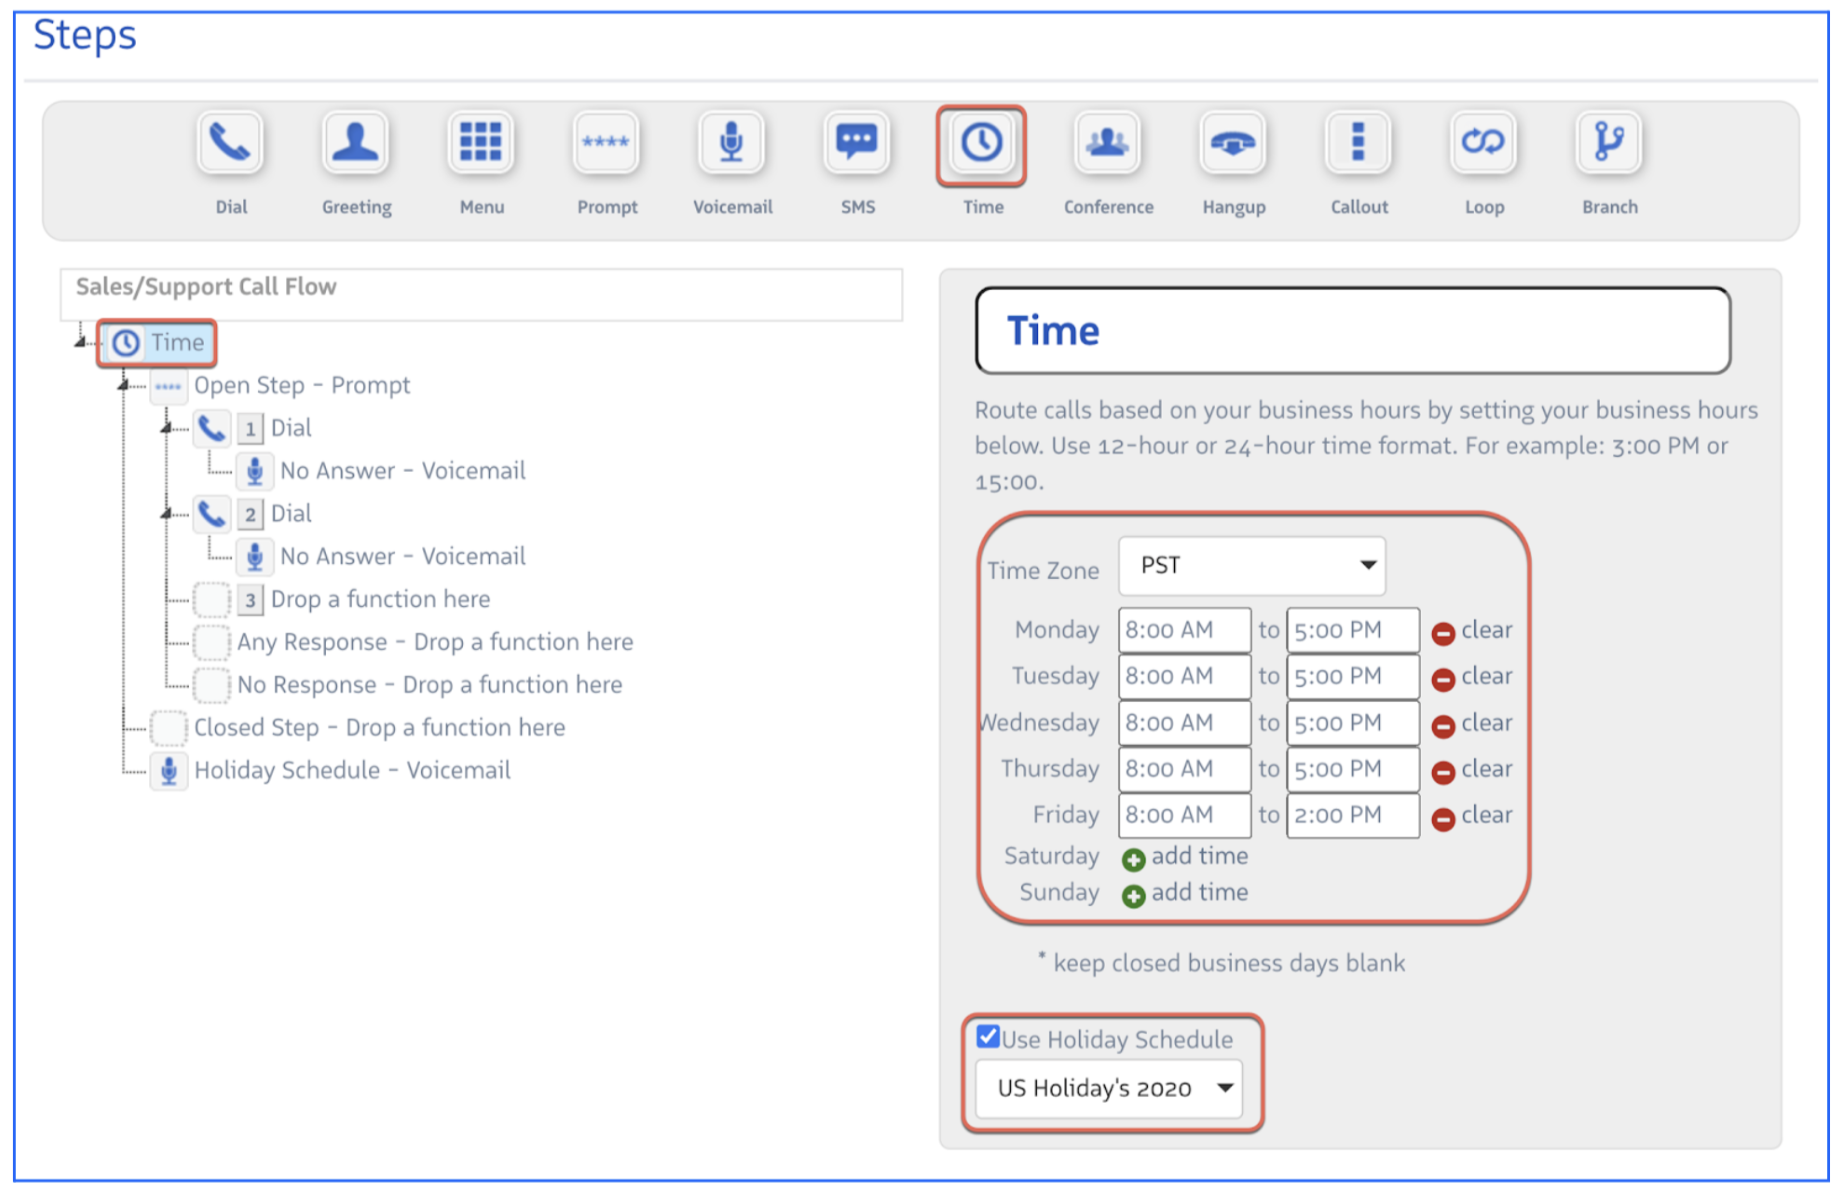The height and width of the screenshot is (1200, 1842).
Task: Pick the Conference step icon
Action: click(x=1107, y=144)
